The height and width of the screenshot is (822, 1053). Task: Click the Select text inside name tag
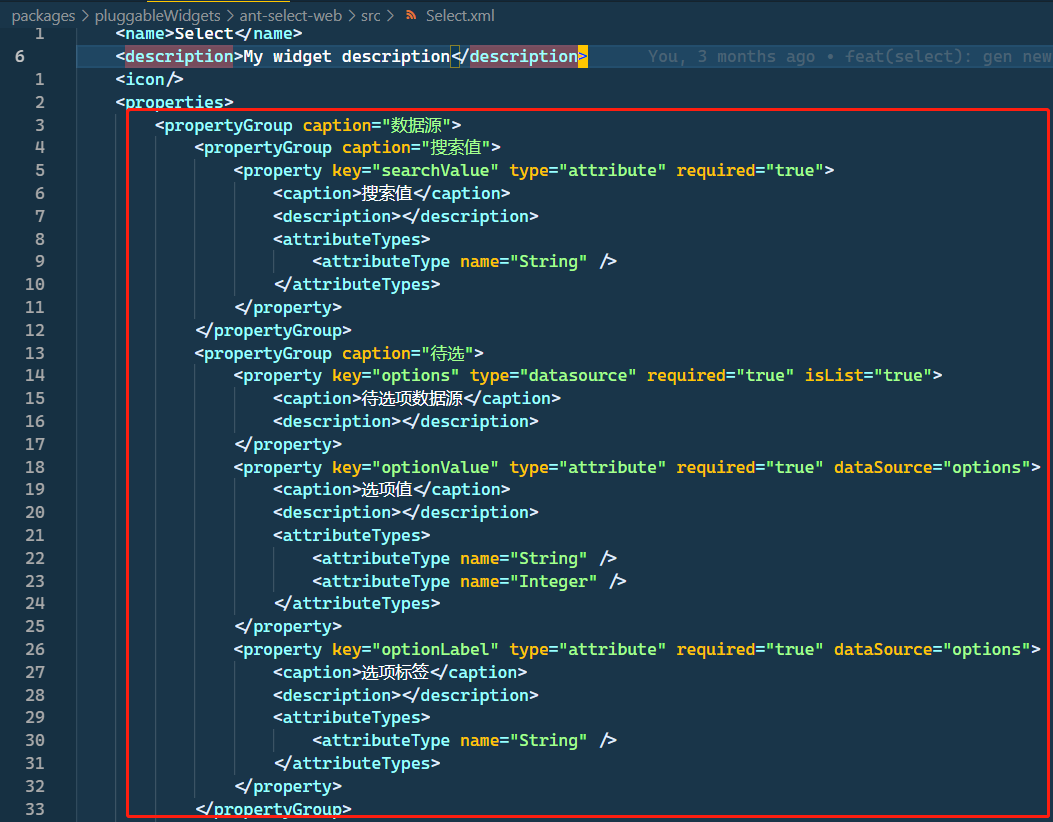pos(204,34)
